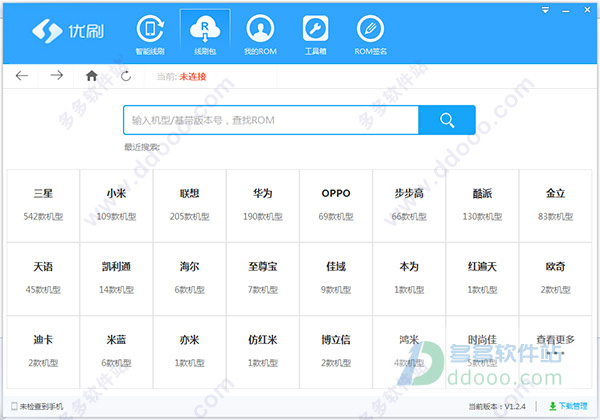This screenshot has width=600, height=420.
Task: Pick the 红遍天 brand tile
Action: tap(482, 279)
